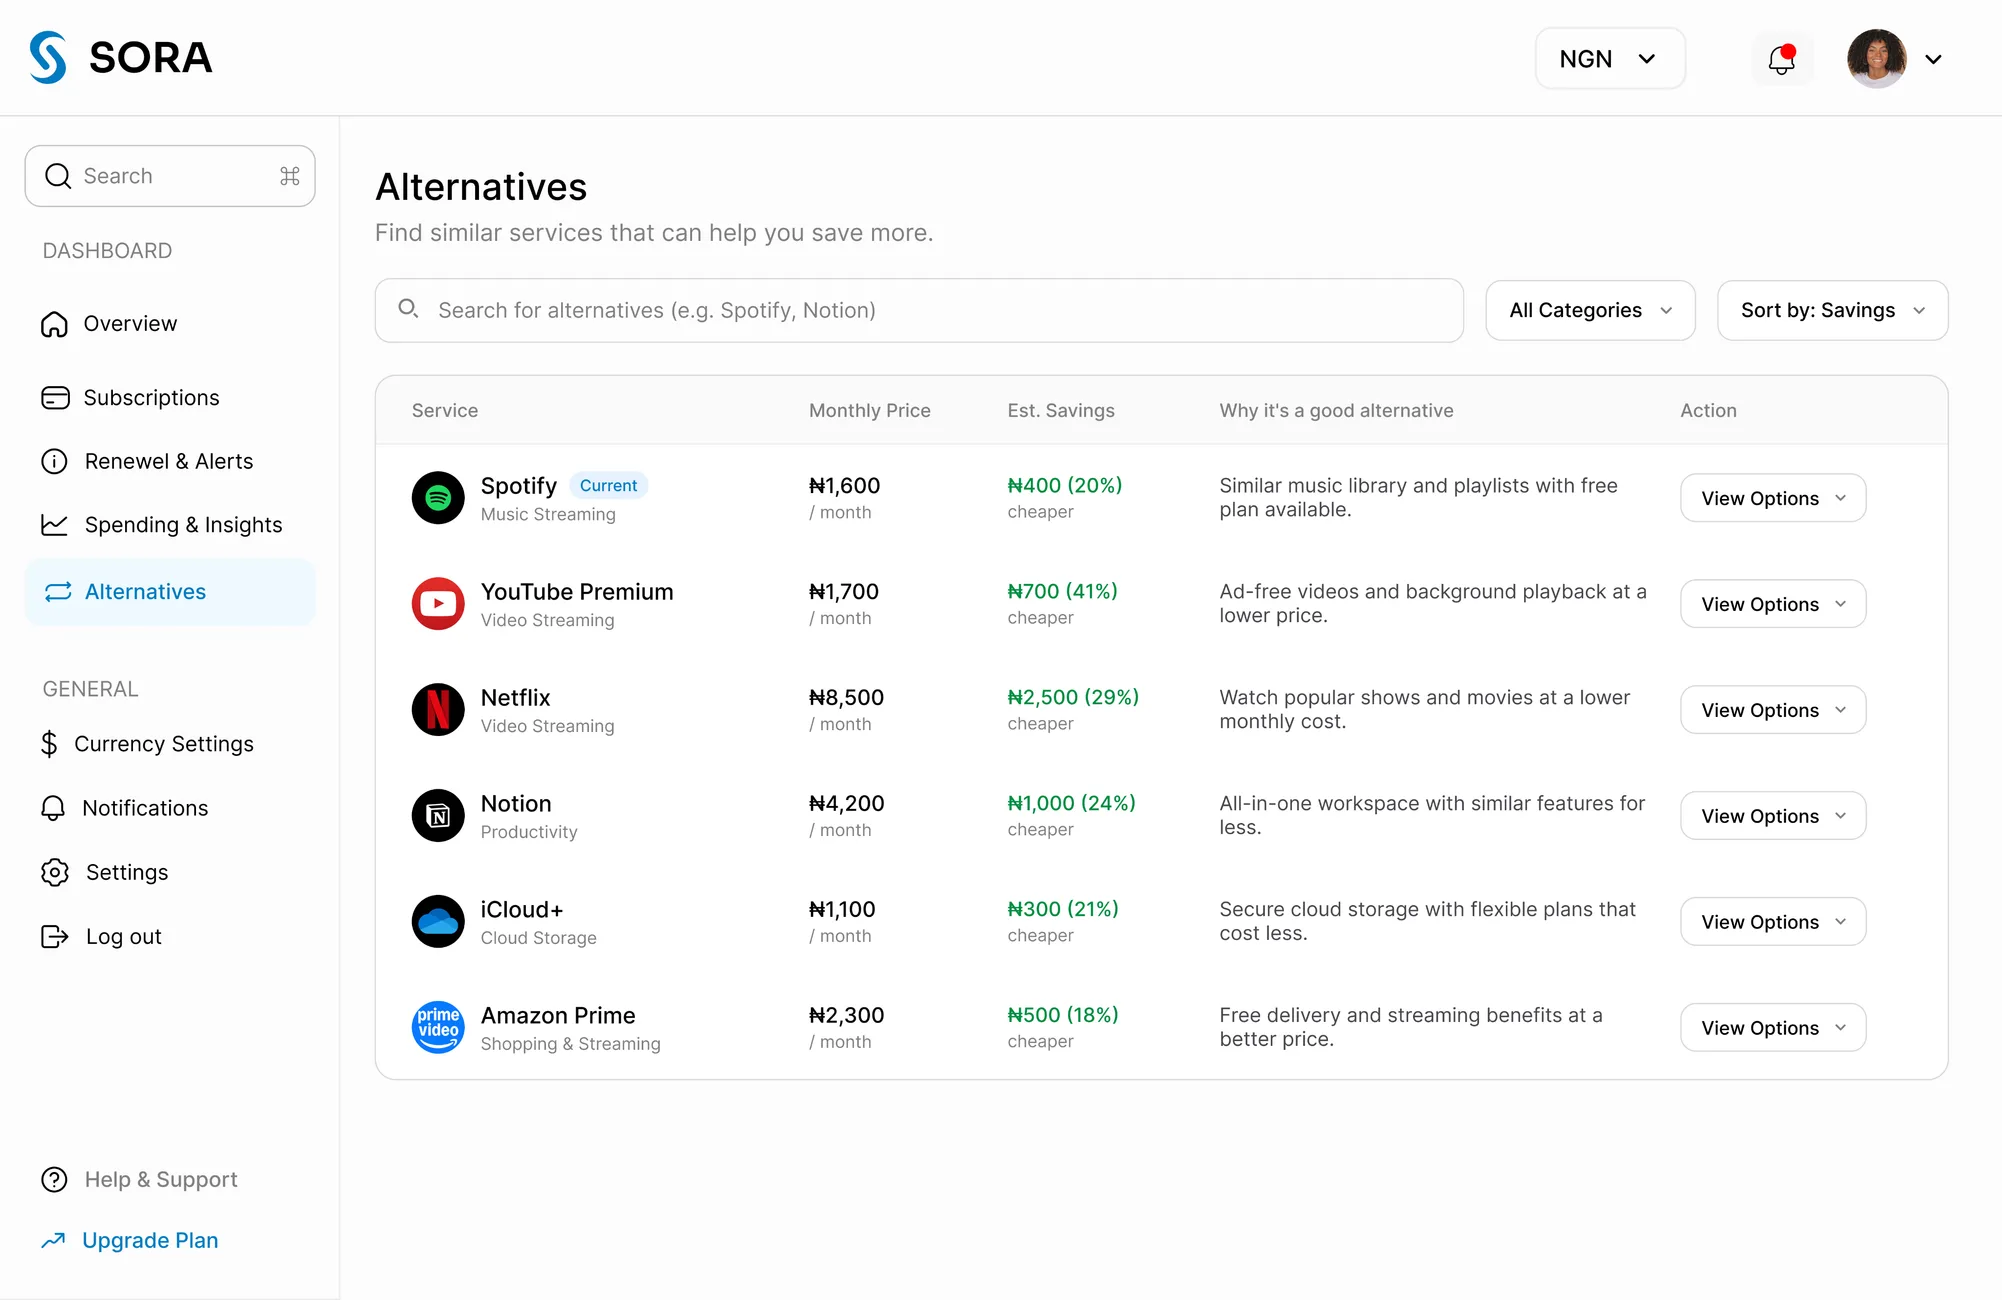Expand View Options for Notion
Viewport: 2002px width, 1300px height.
tap(1773, 816)
